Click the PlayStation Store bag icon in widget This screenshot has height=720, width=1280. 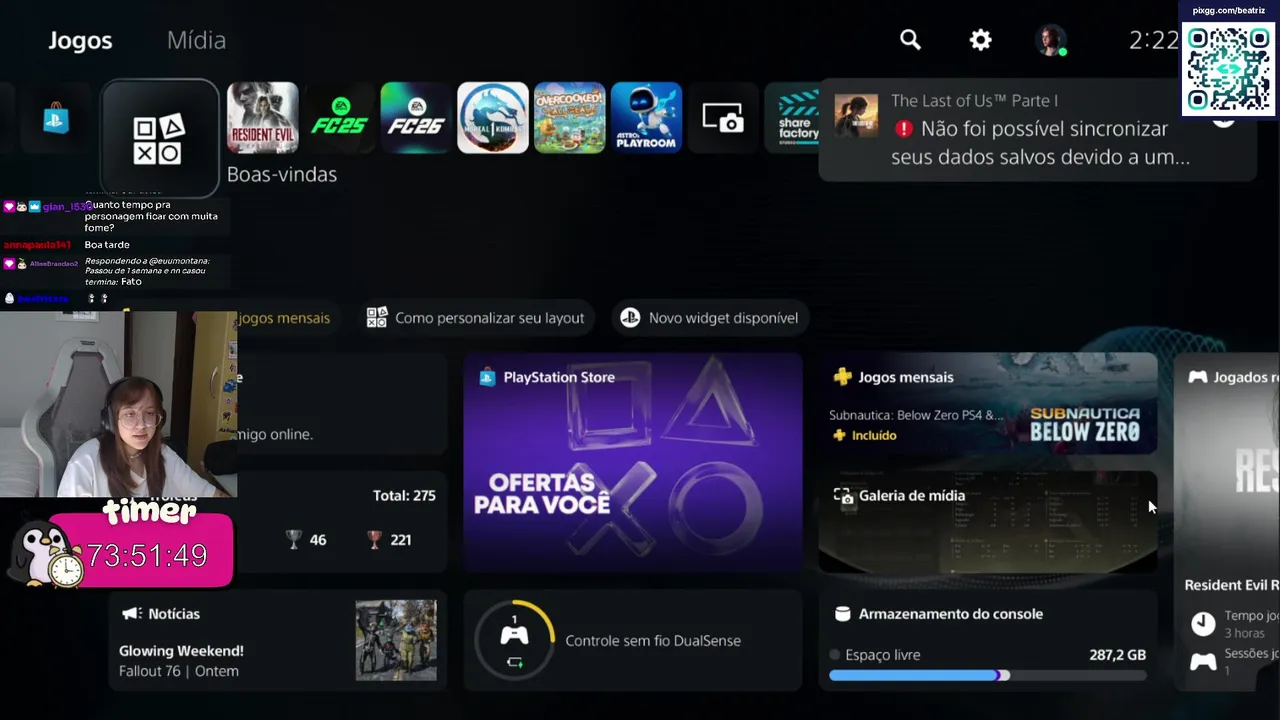point(487,377)
